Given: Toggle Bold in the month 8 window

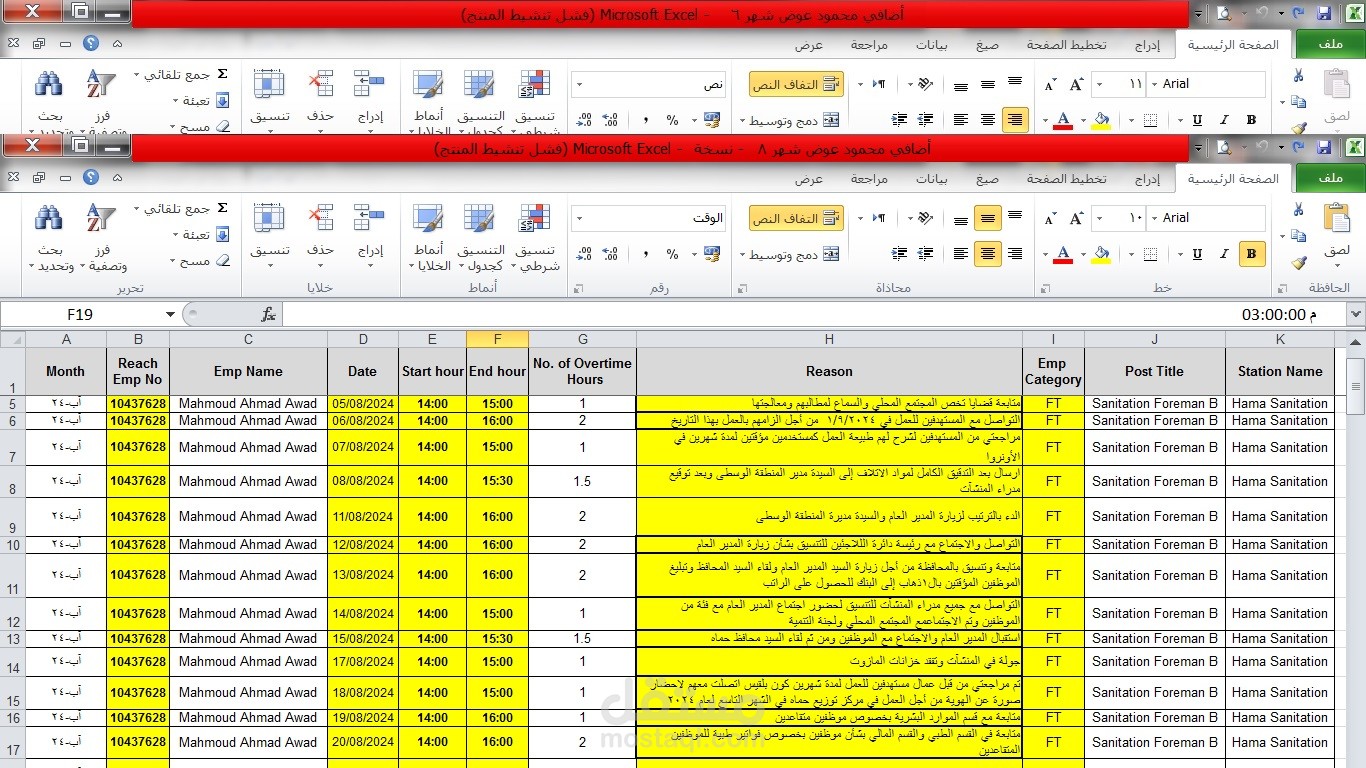Looking at the screenshot, I should tap(1250, 254).
